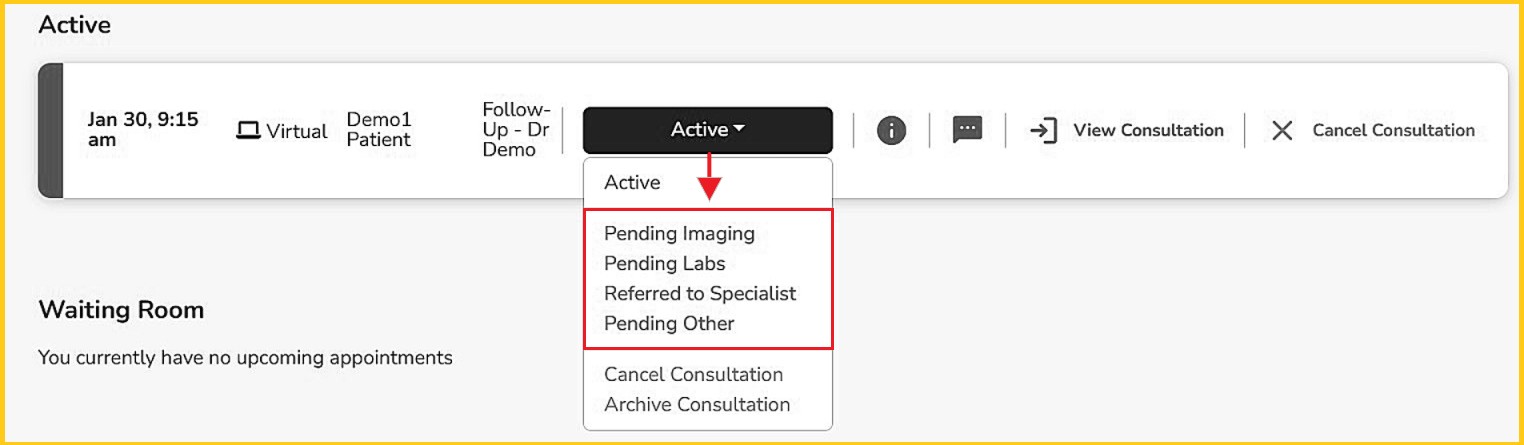The height and width of the screenshot is (445, 1524).
Task: Click the Follow-Up - Dr Demo label
Action: [516, 129]
